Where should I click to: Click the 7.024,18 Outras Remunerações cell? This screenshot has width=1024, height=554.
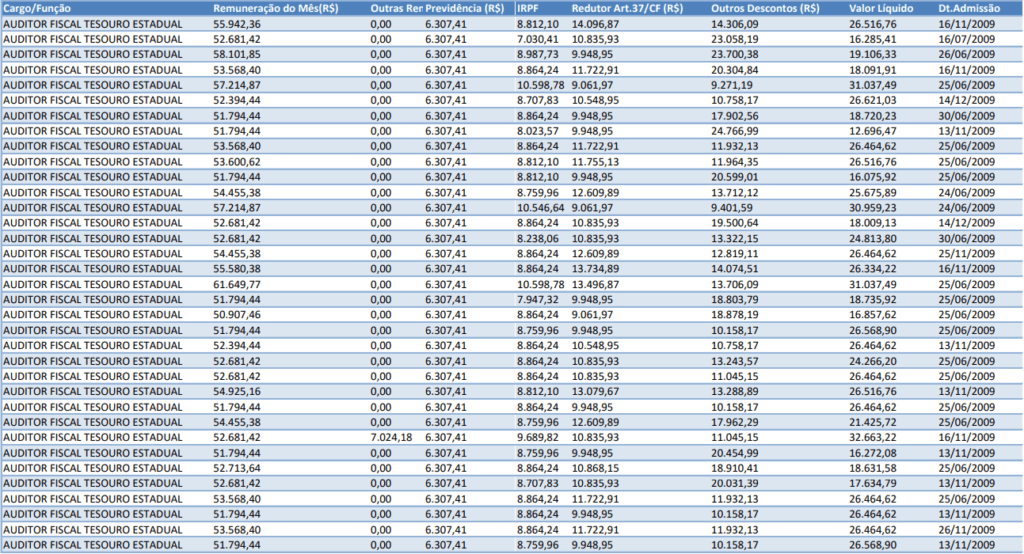(391, 437)
